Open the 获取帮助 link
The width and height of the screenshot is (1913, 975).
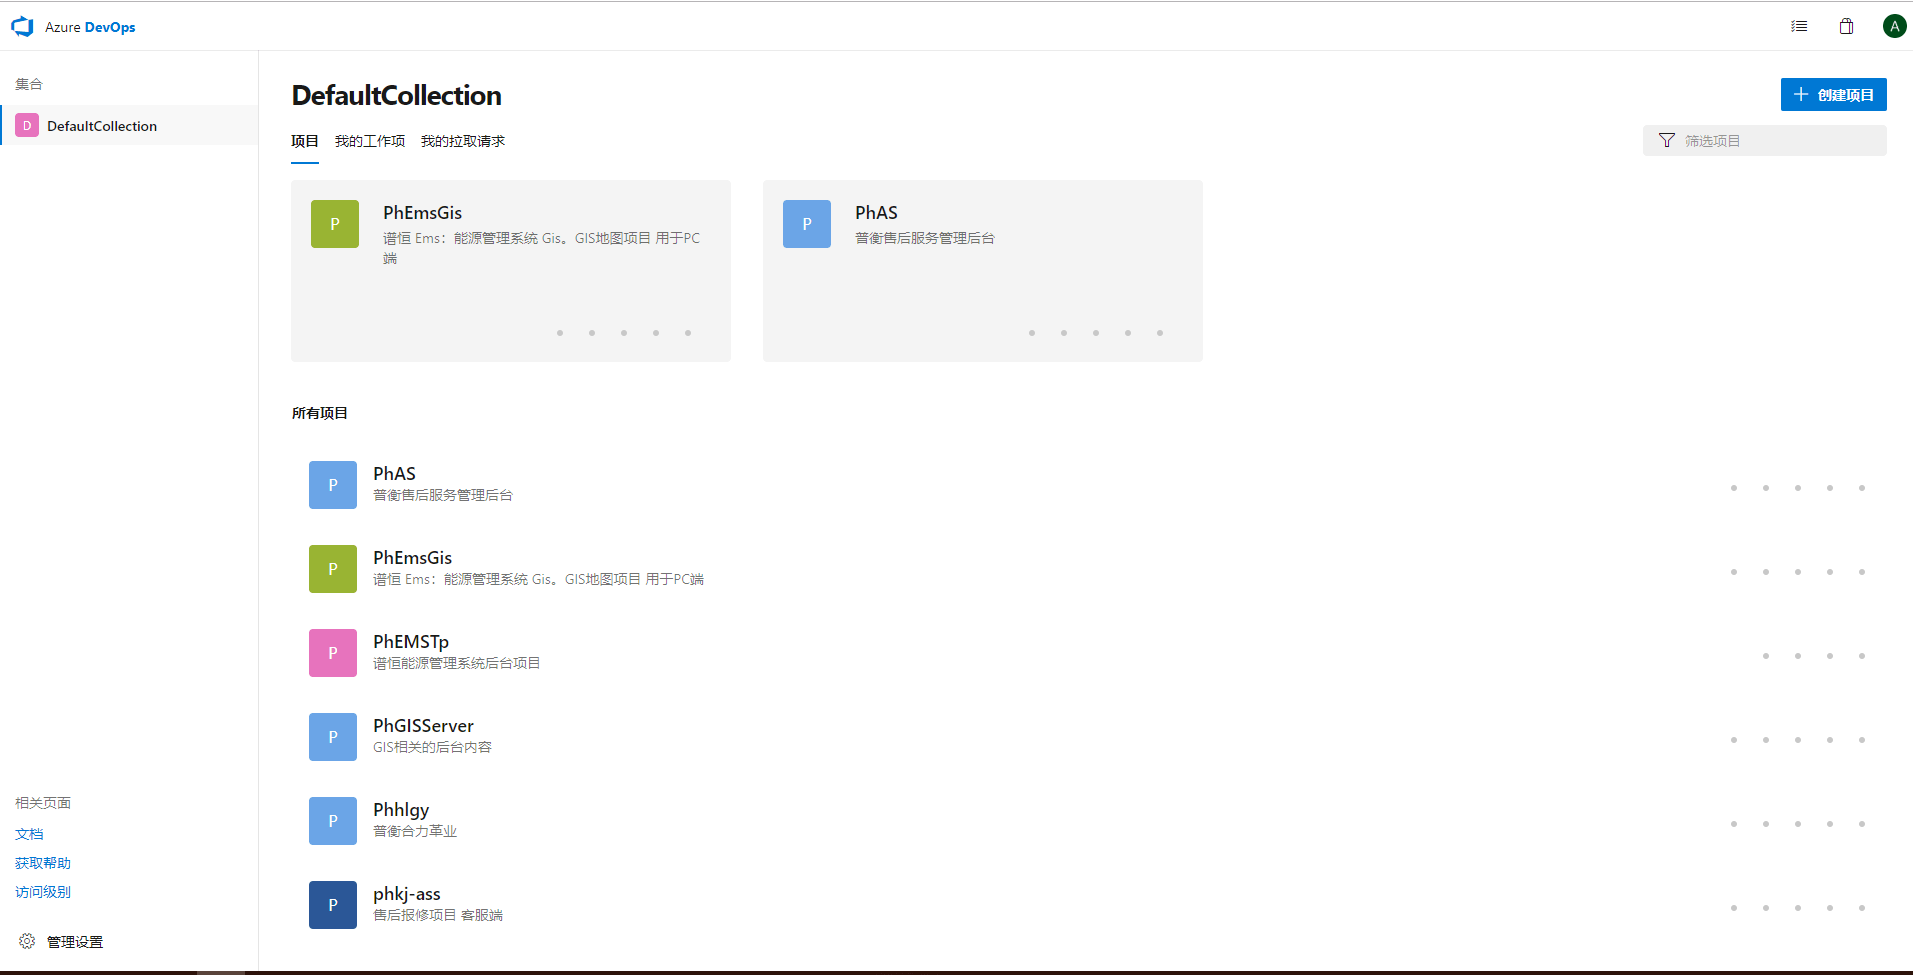[x=43, y=863]
